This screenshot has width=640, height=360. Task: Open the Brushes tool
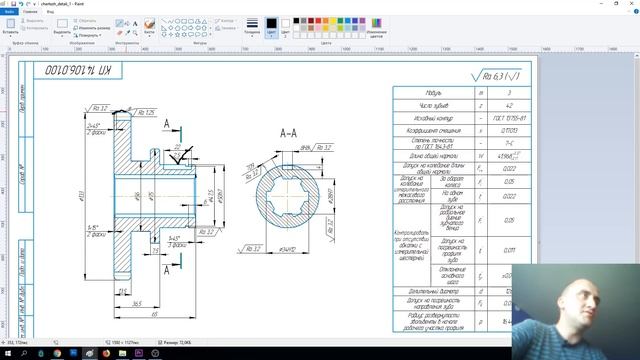149,24
